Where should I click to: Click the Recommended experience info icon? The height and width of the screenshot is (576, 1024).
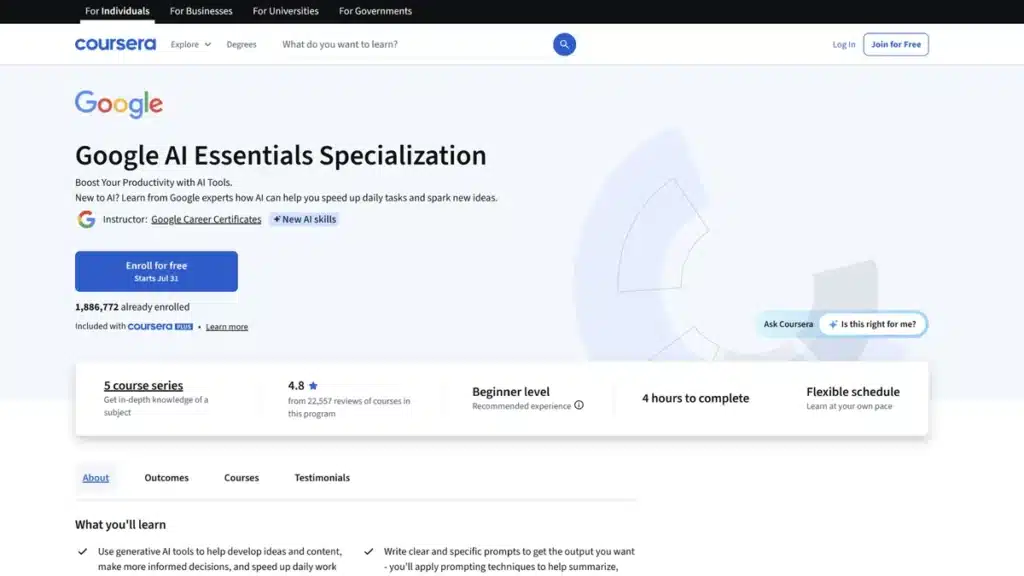pos(579,406)
